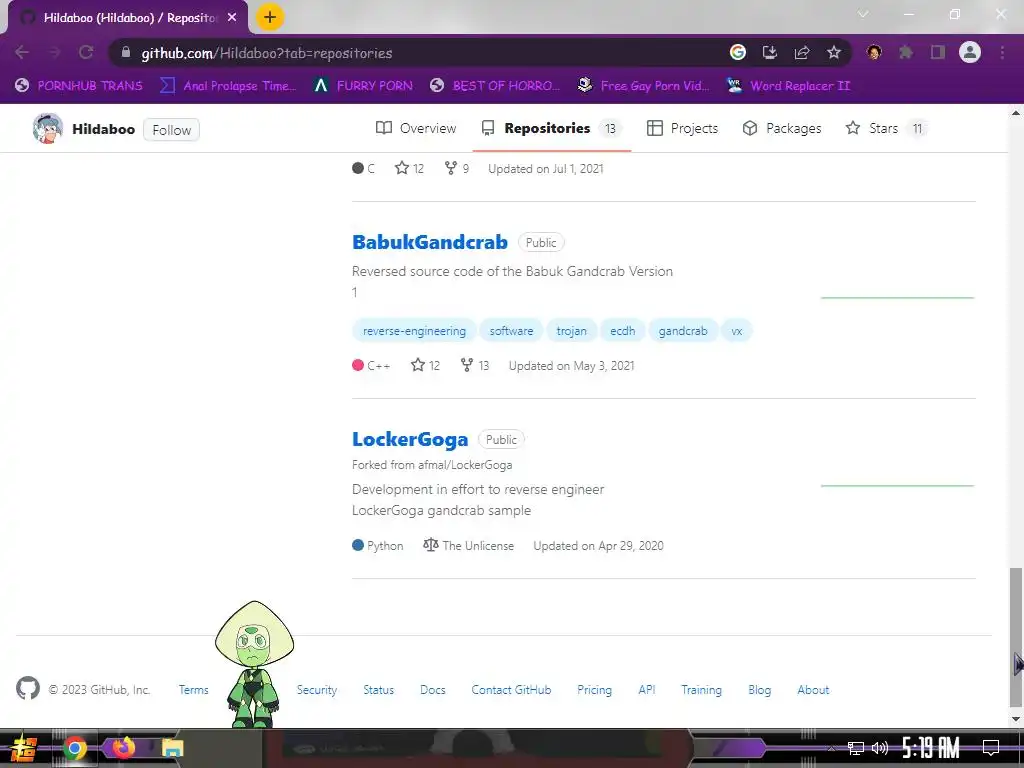View the 13 forks of BabukGandcrab
Image resolution: width=1024 pixels, height=768 pixels.
point(475,366)
